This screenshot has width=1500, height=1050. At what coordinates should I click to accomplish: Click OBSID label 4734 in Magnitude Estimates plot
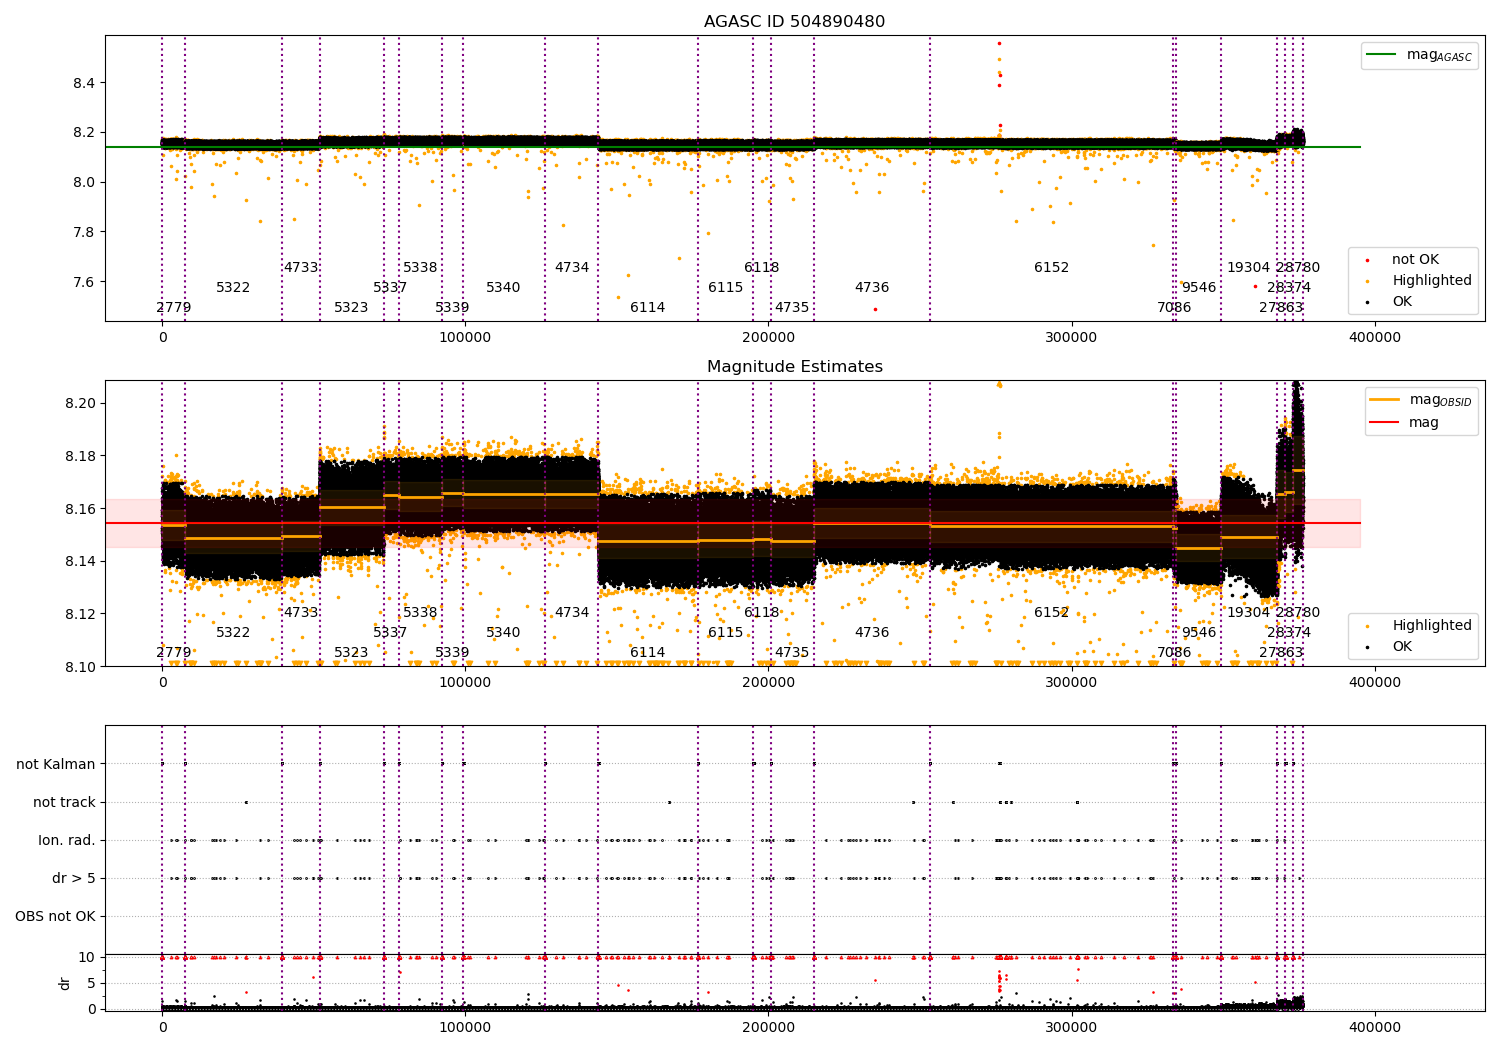[572, 613]
